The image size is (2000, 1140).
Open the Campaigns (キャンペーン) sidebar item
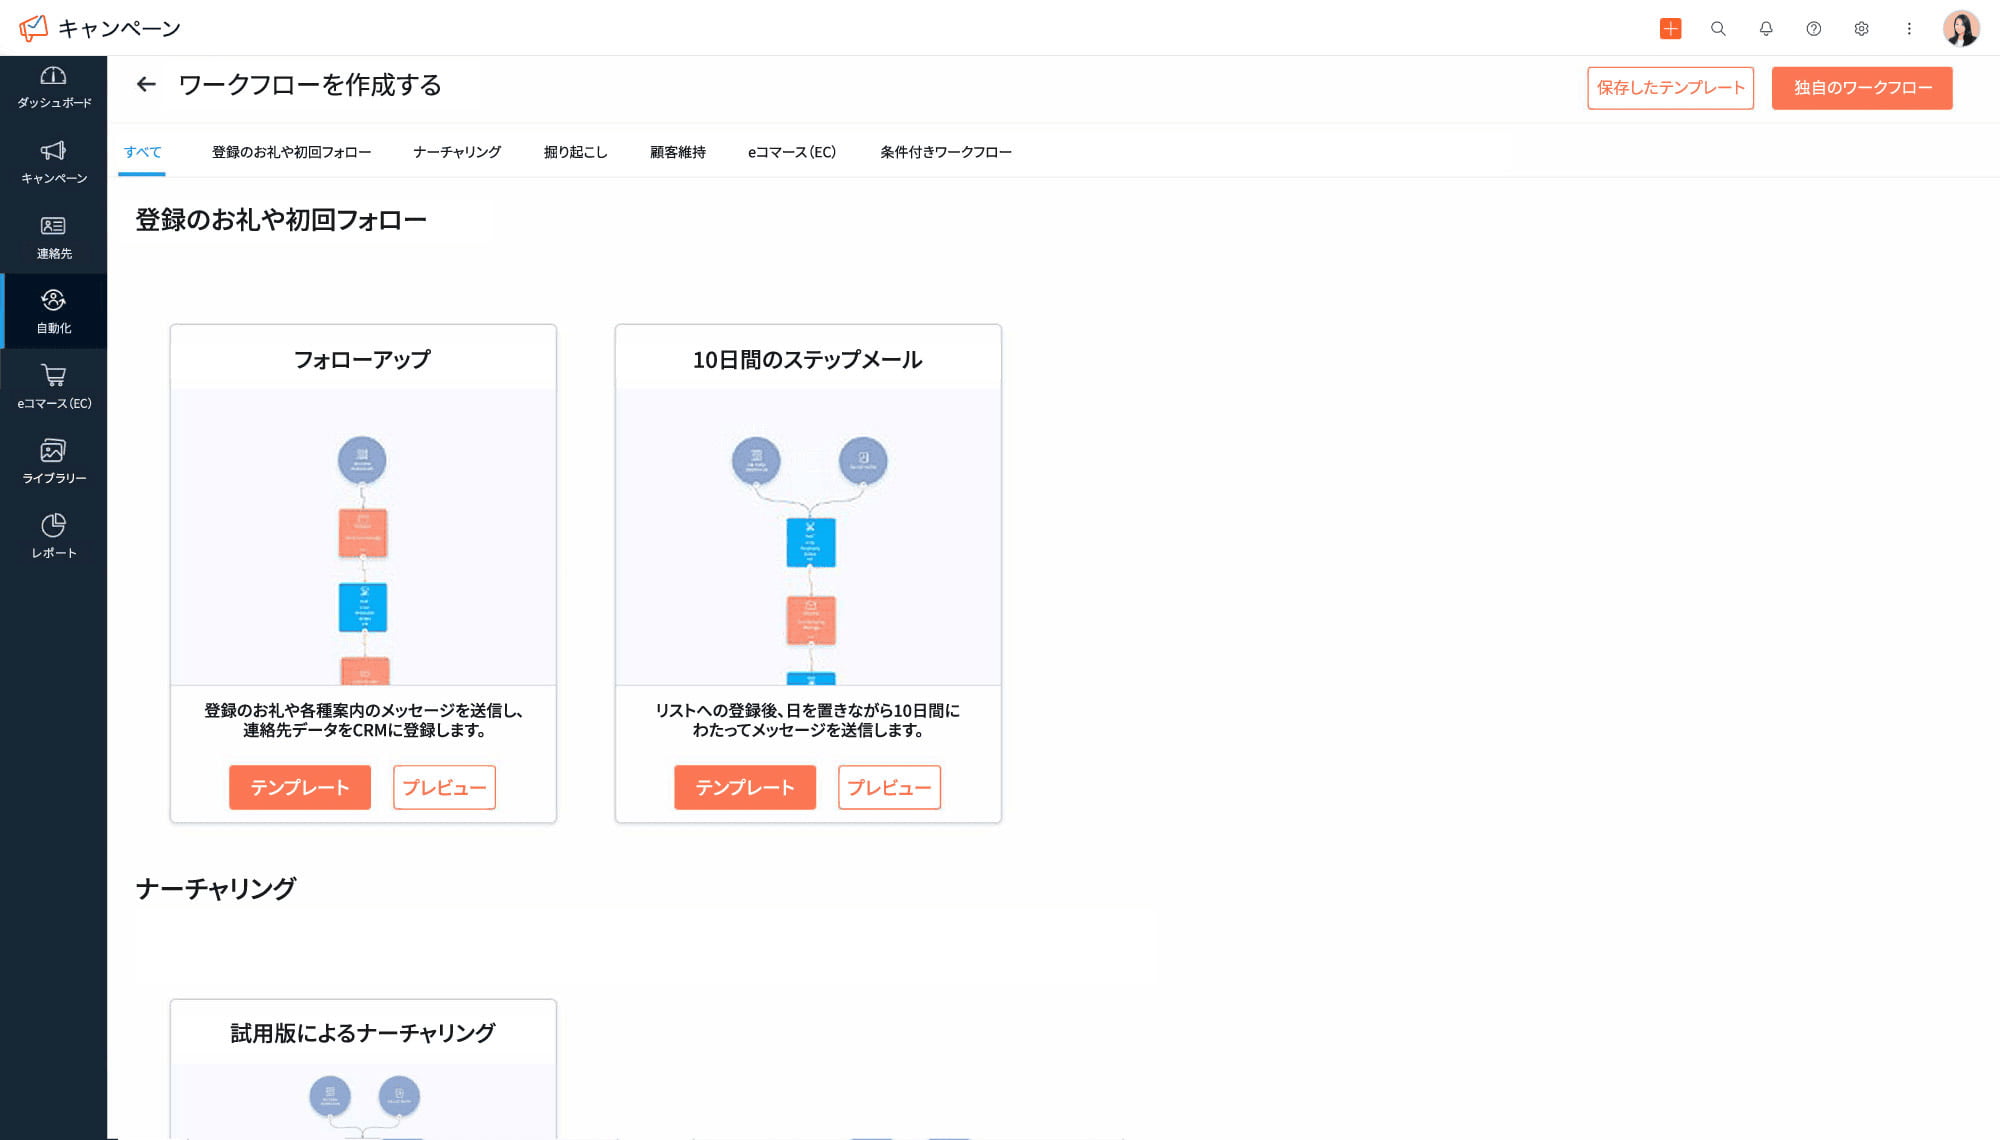(x=53, y=163)
